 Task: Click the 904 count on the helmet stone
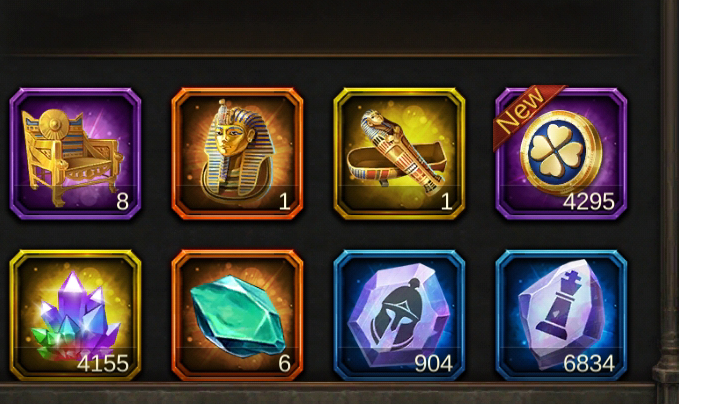(433, 364)
